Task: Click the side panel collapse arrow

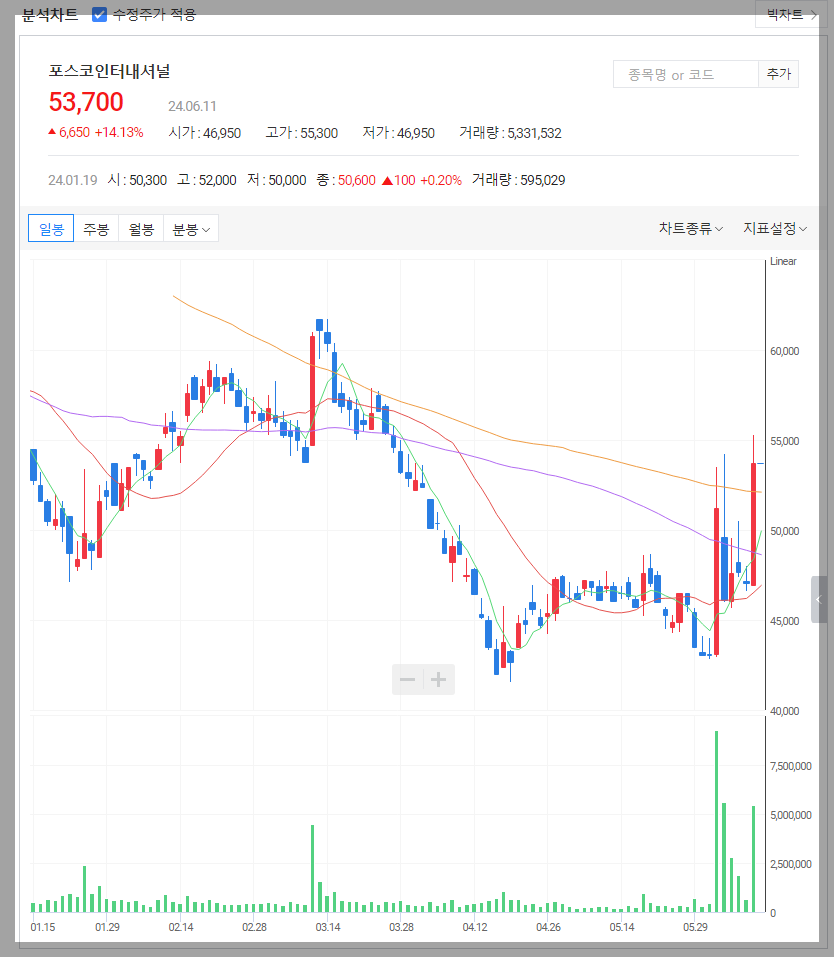Action: tap(819, 599)
